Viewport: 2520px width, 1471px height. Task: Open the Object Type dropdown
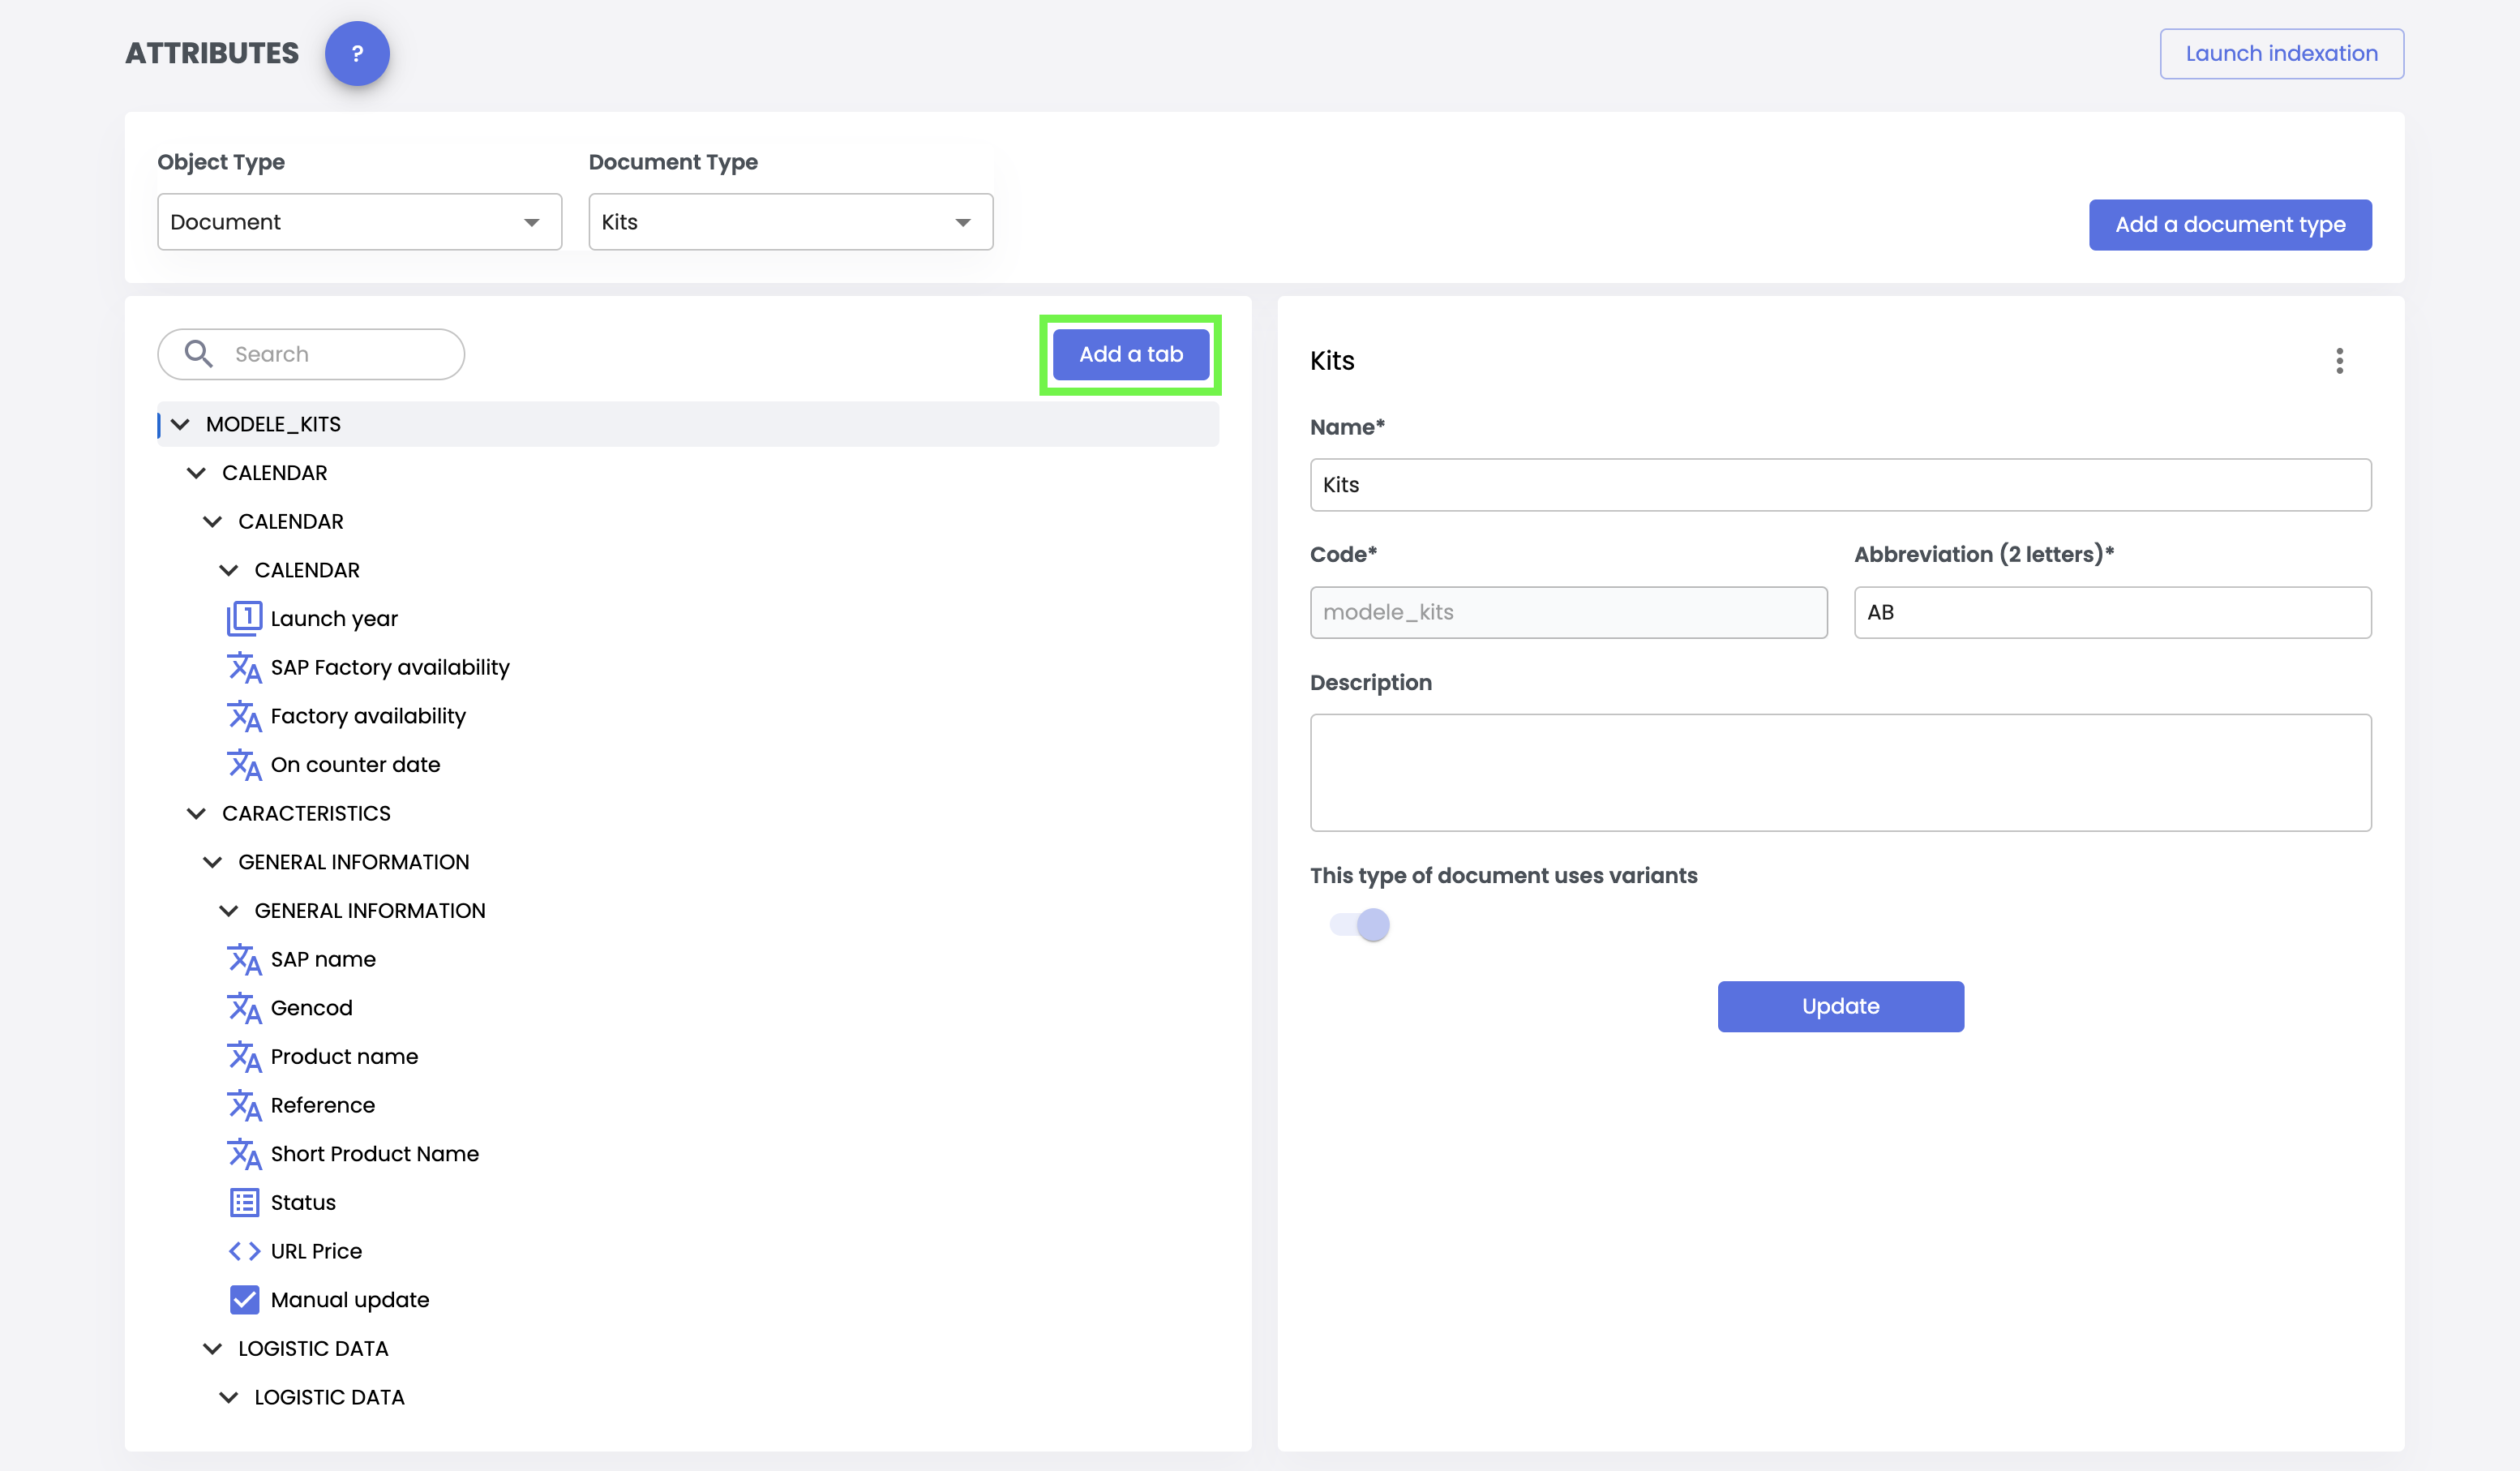click(x=359, y=222)
